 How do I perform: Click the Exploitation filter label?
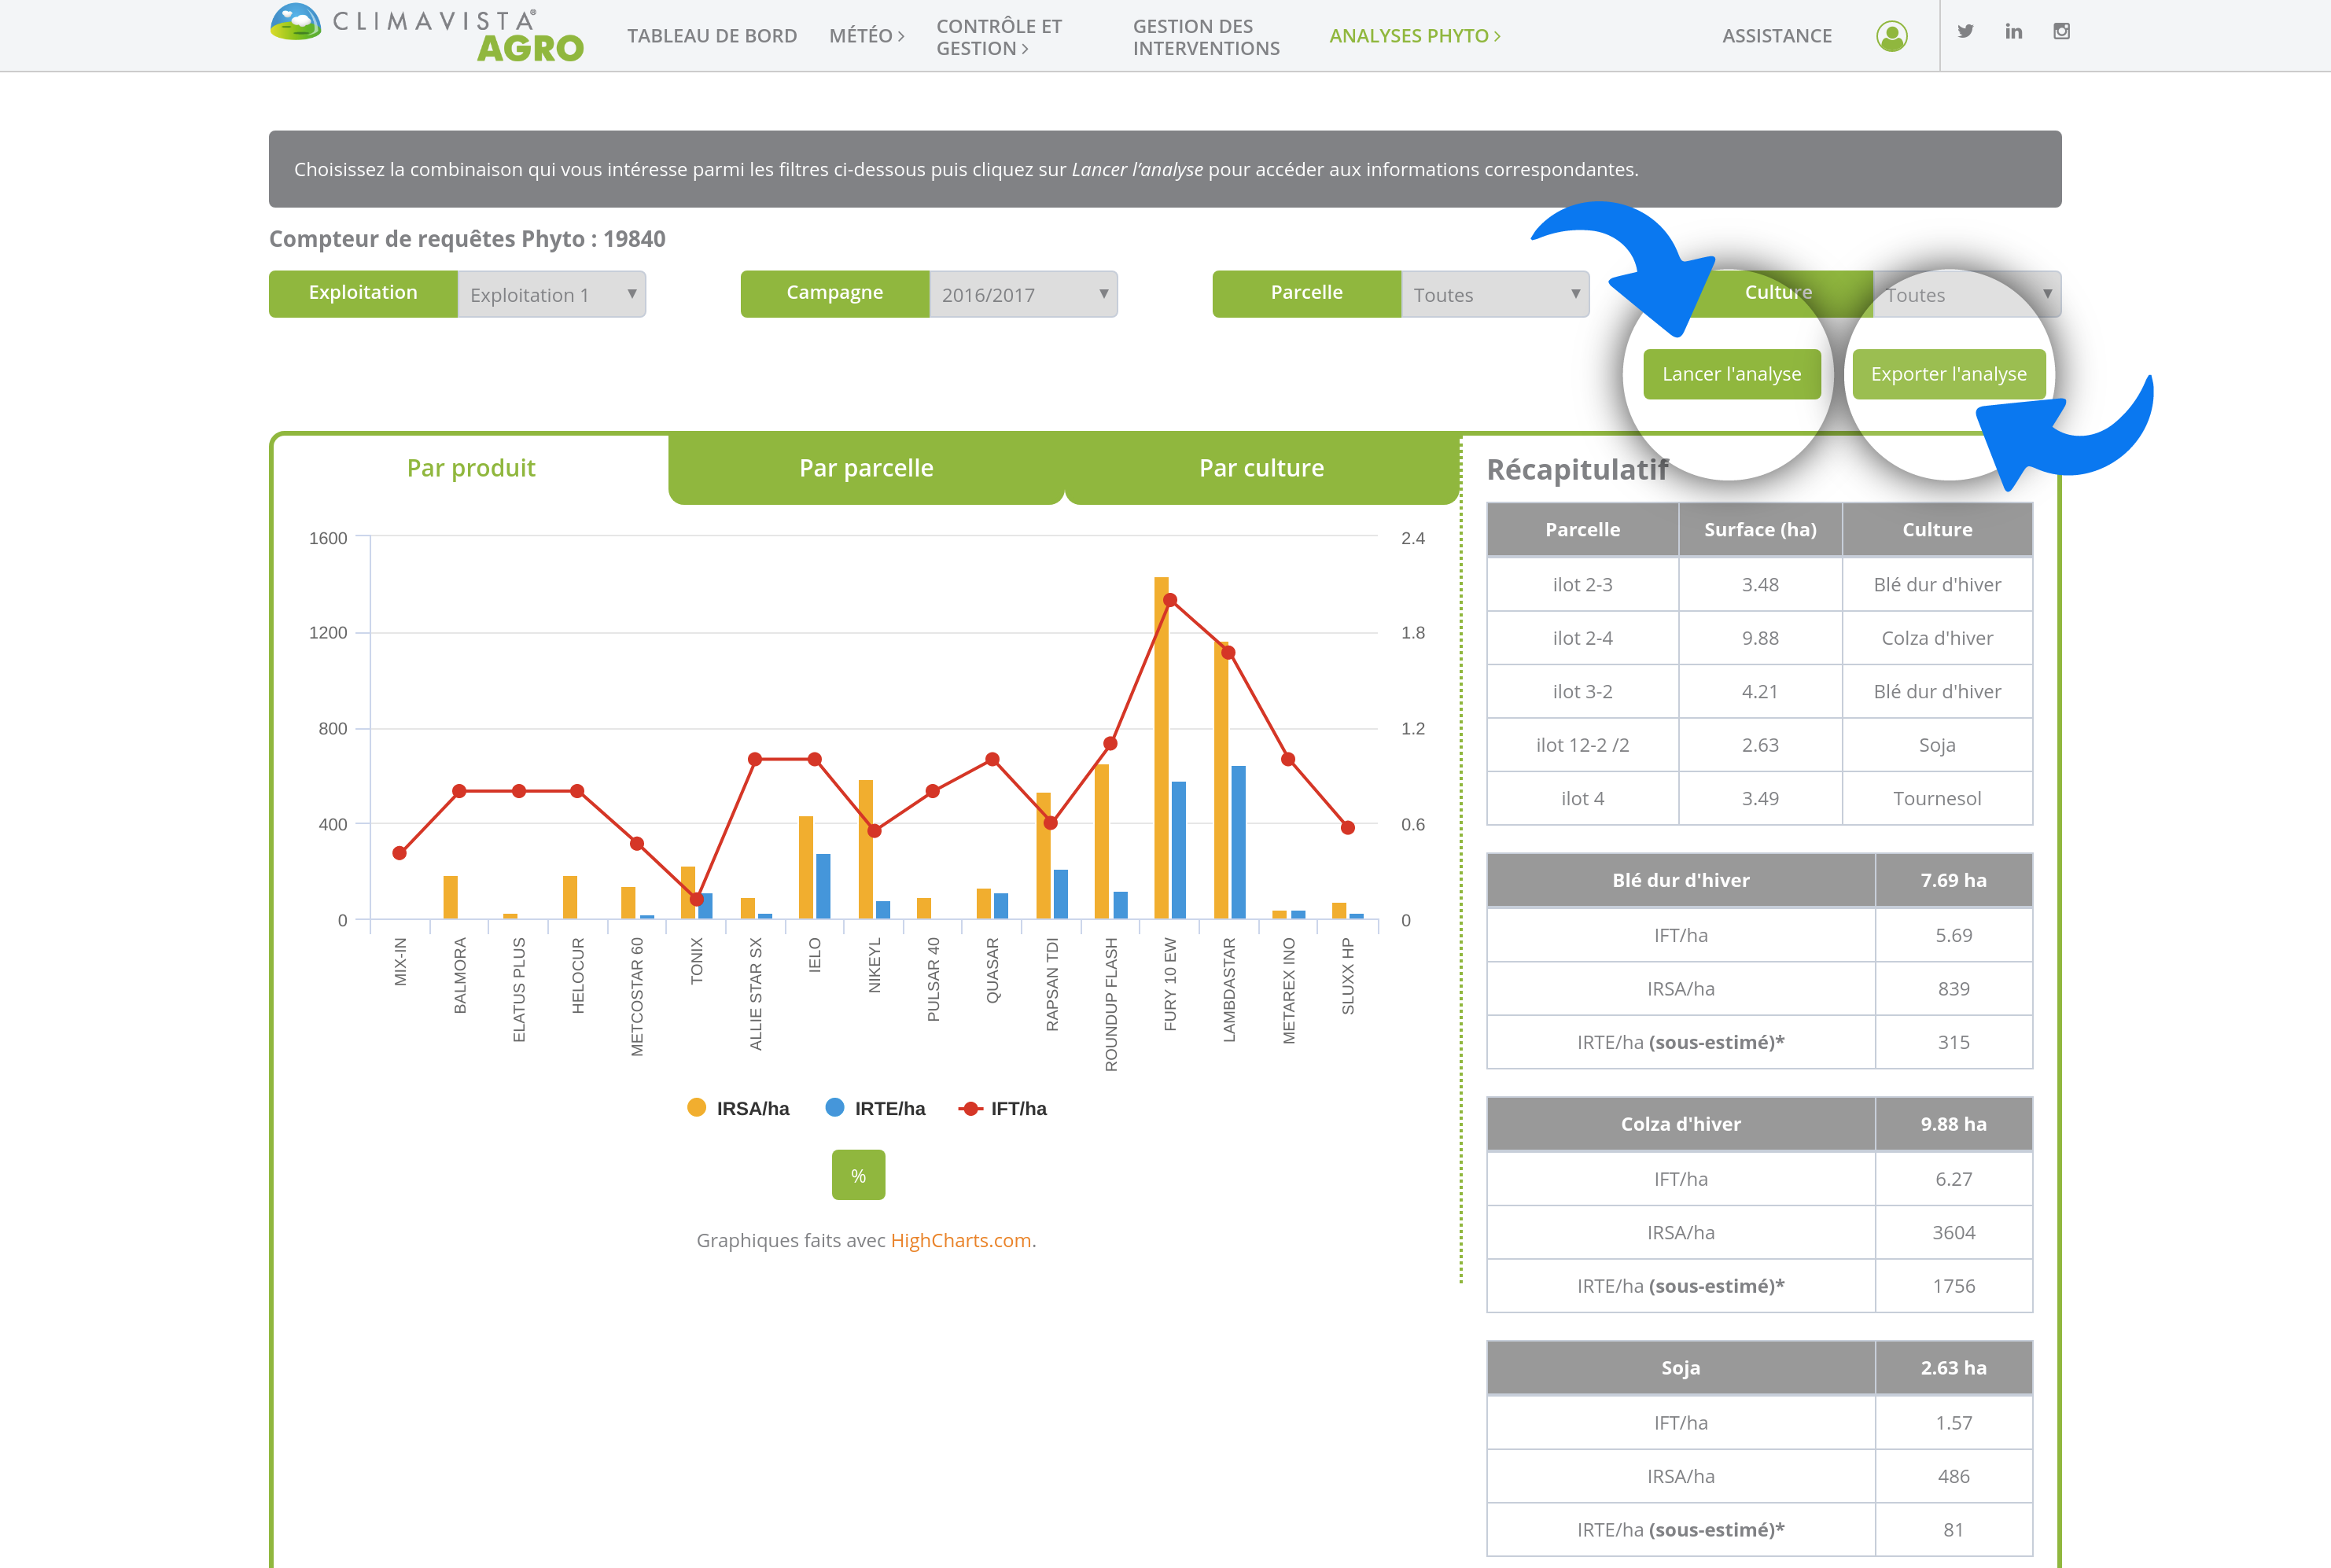click(363, 293)
